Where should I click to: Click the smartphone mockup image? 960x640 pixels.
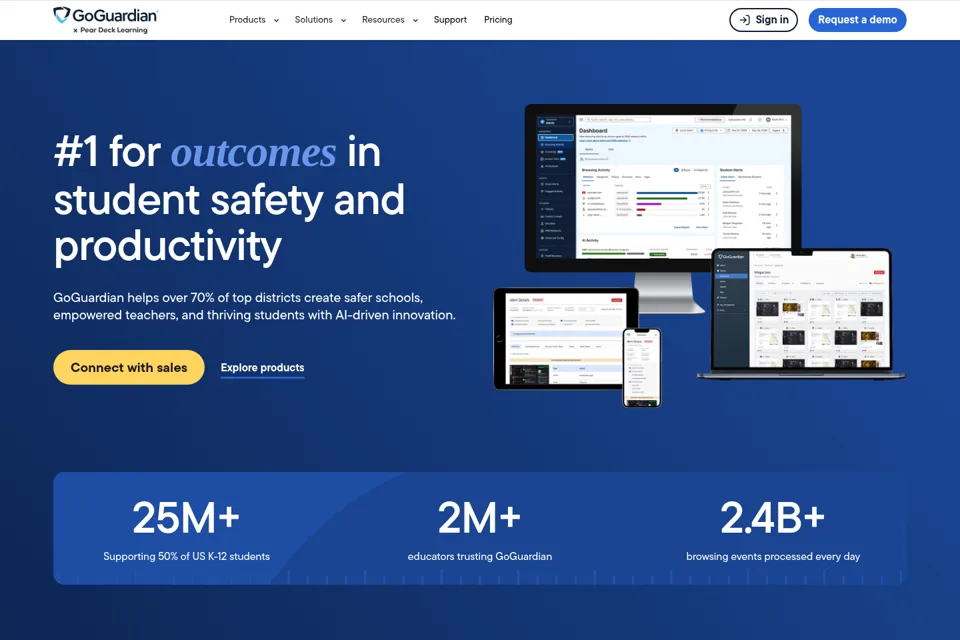click(642, 367)
